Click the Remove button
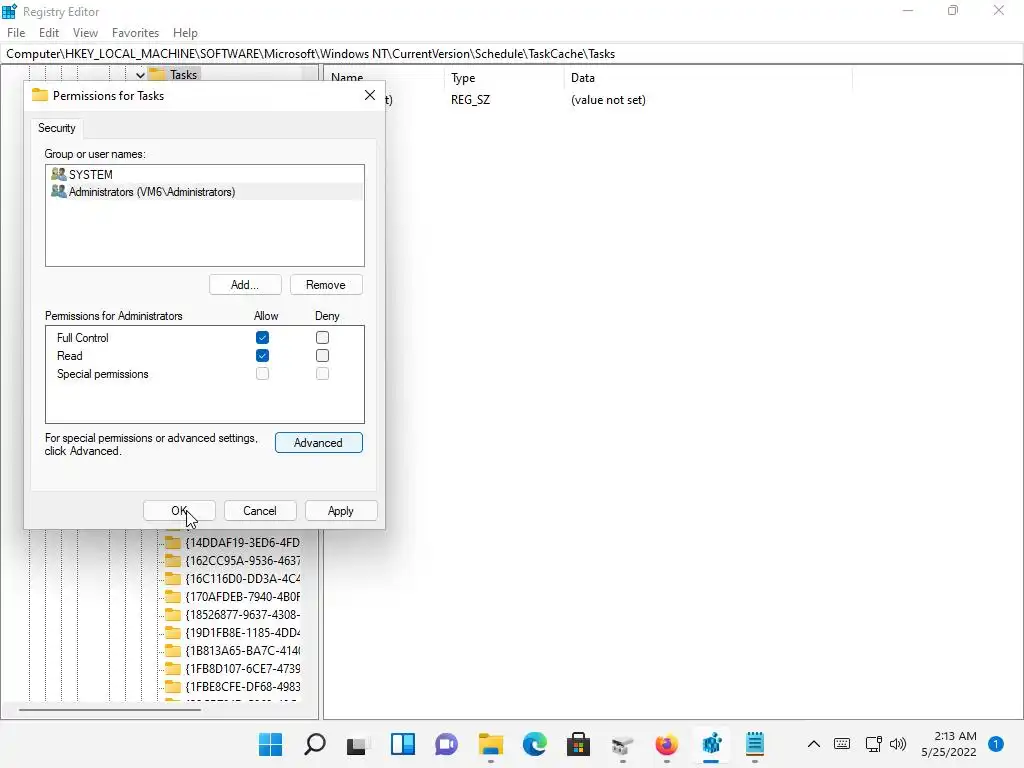Image resolution: width=1024 pixels, height=768 pixels. click(x=326, y=285)
